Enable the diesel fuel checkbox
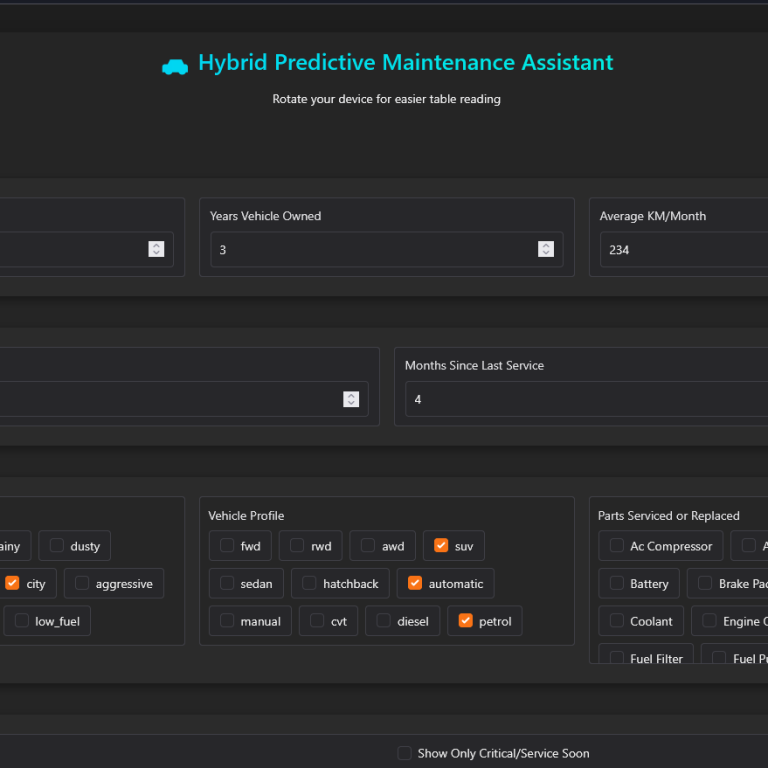Viewport: 768px width, 768px height. (x=384, y=621)
